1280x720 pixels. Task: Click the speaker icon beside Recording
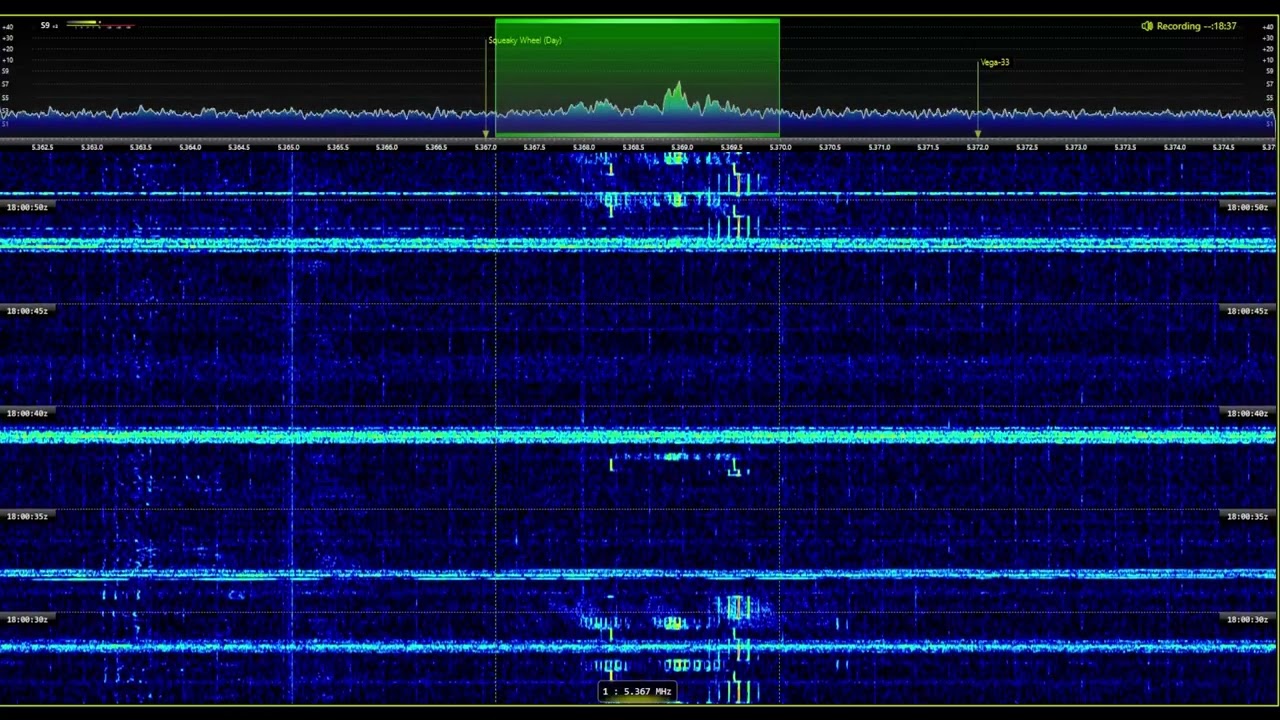point(1147,26)
